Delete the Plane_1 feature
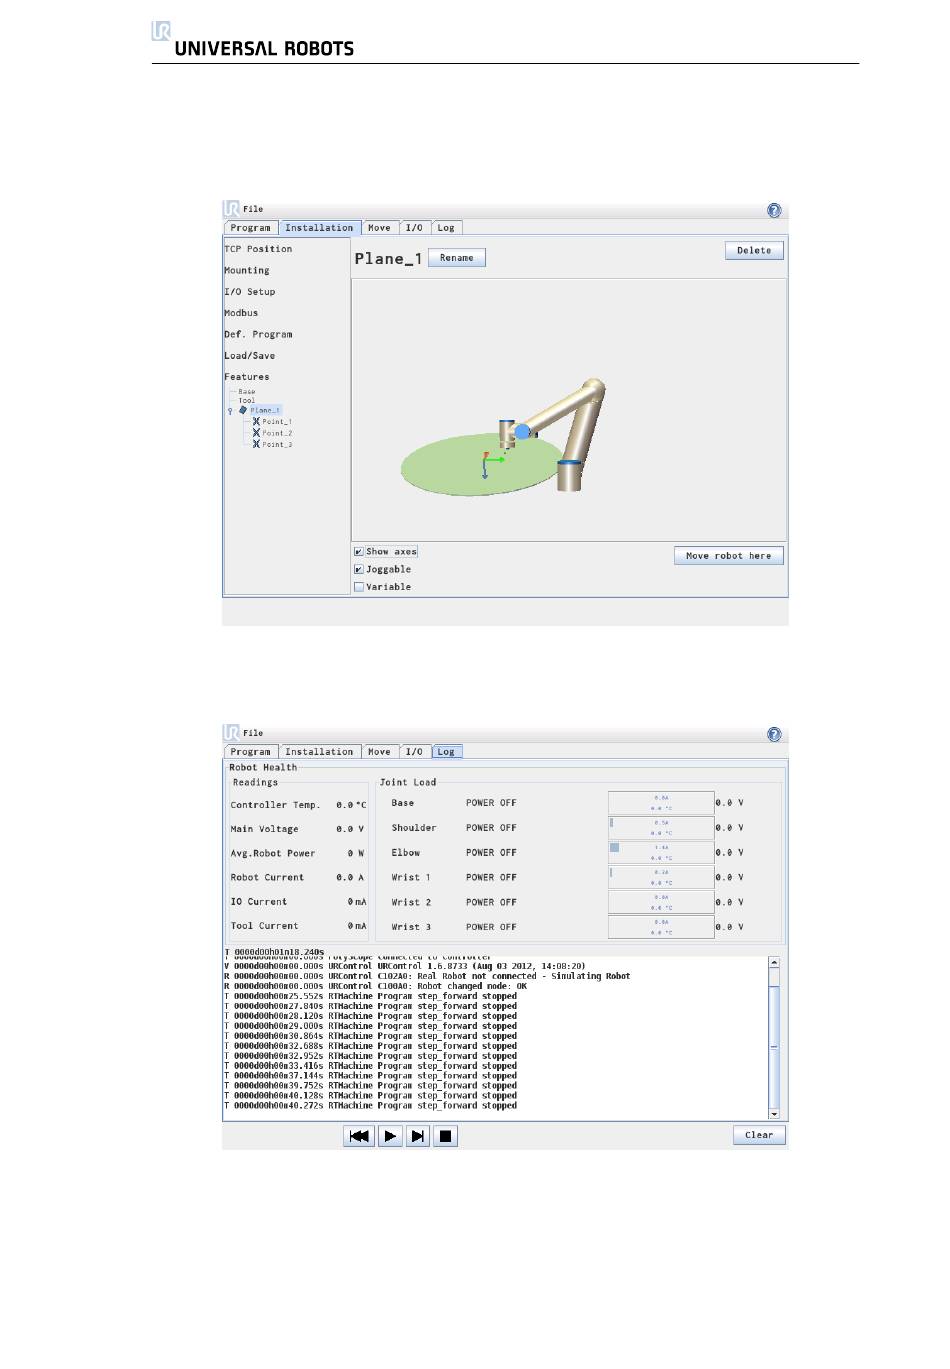The height and width of the screenshot is (1369, 950). (x=754, y=251)
